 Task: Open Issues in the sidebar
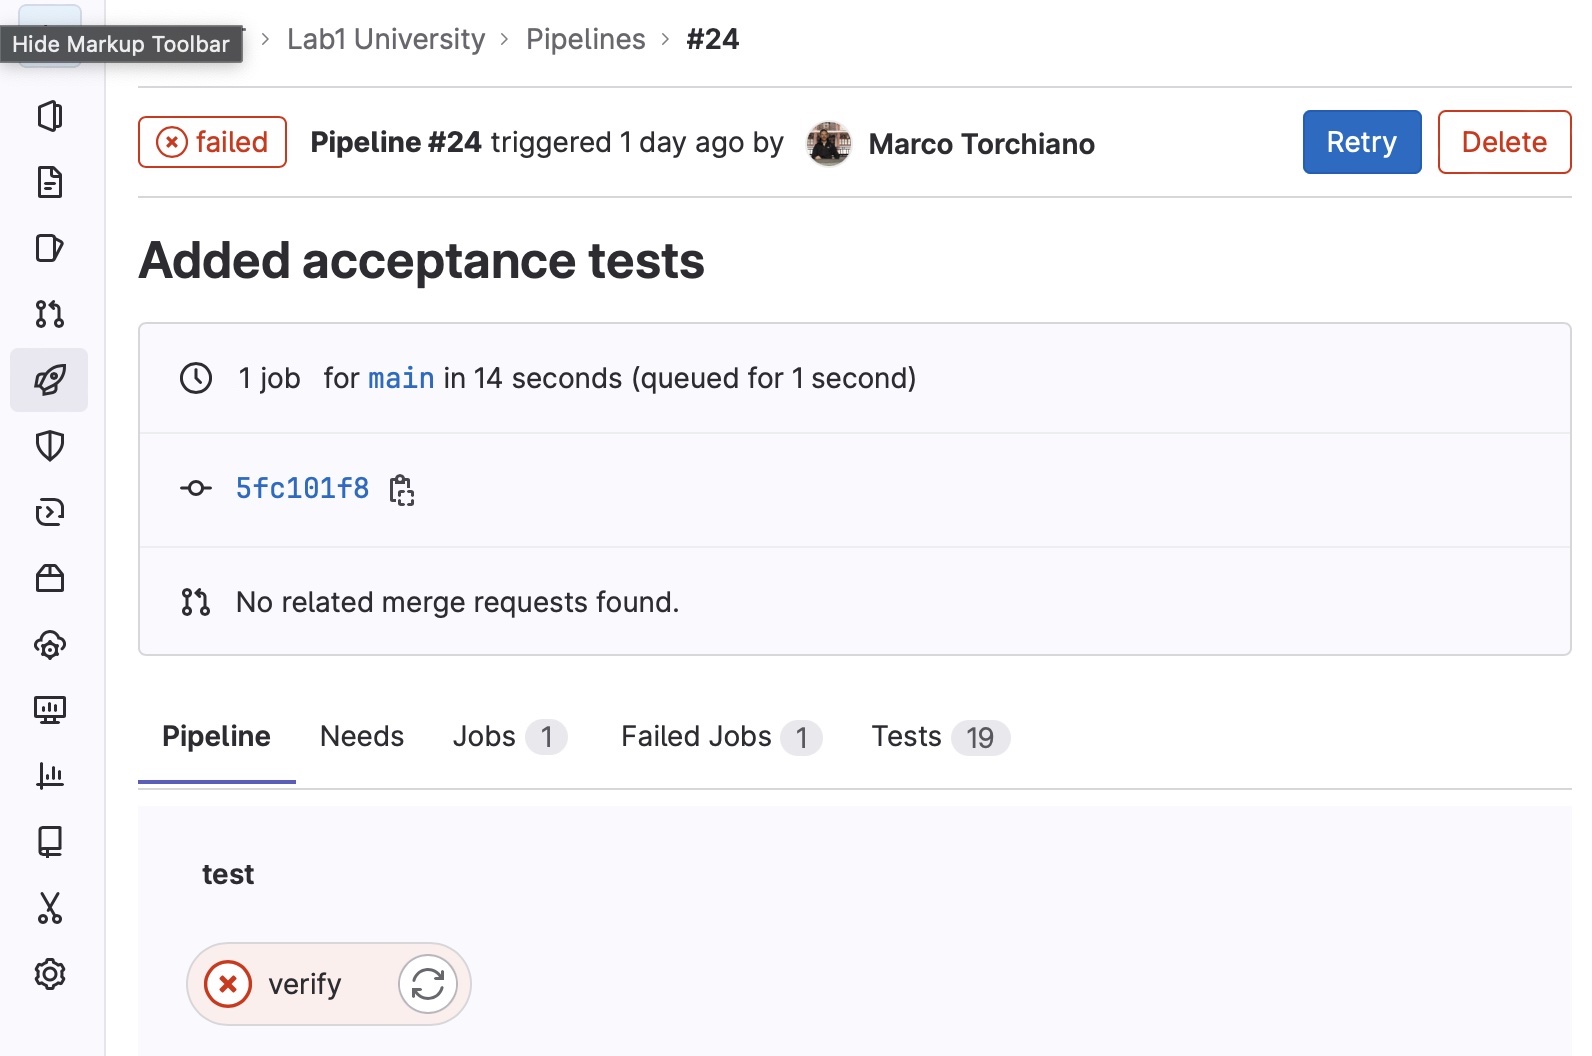pos(49,248)
